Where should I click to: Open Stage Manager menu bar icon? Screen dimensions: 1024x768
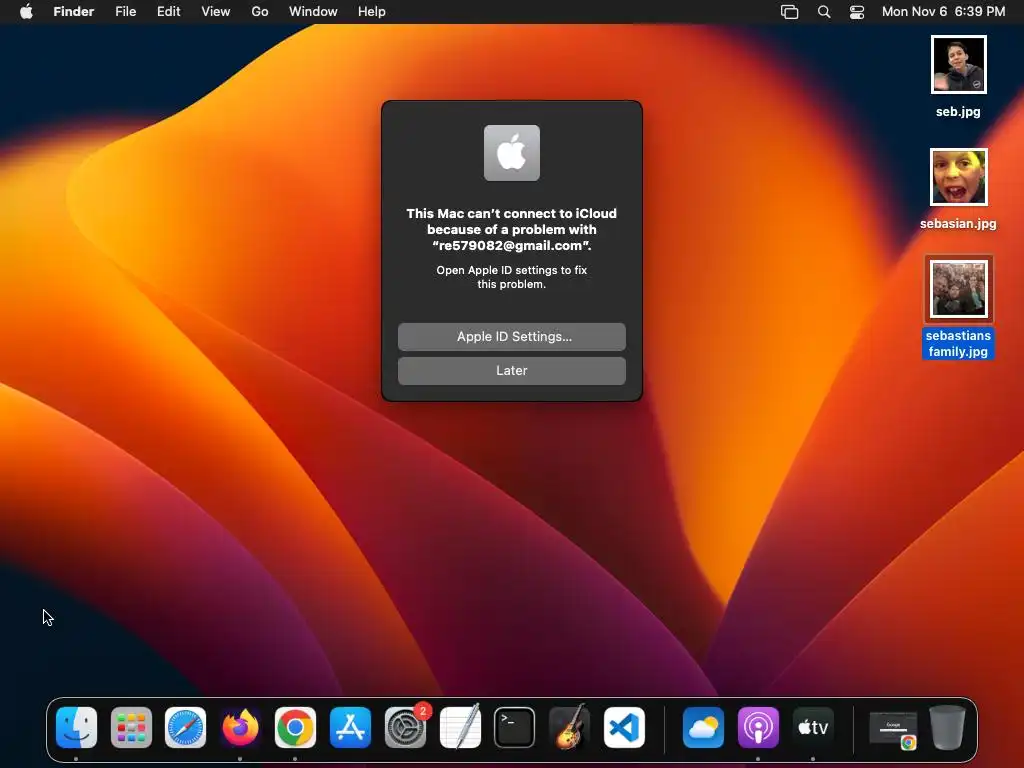pyautogui.click(x=790, y=12)
